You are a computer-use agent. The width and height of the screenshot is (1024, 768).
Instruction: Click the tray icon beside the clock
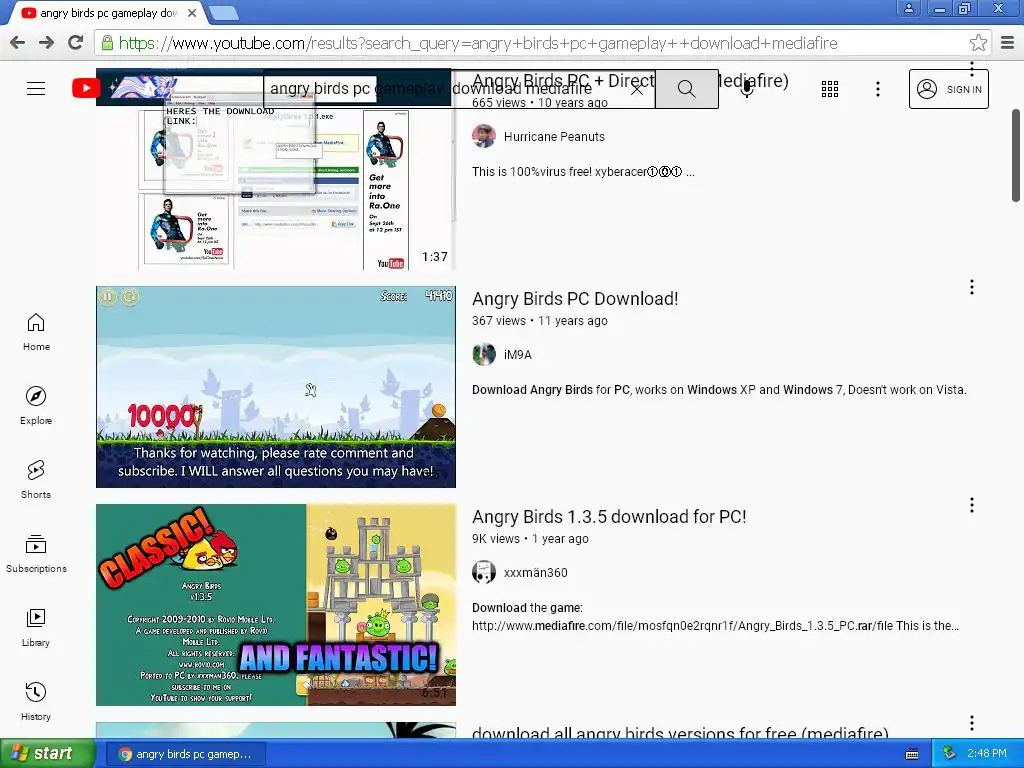click(950, 754)
